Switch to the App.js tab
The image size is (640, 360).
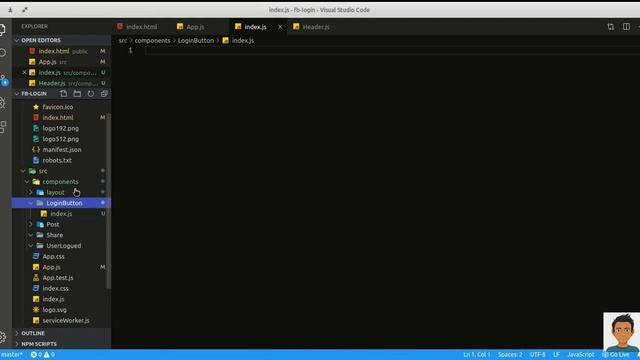(195, 27)
